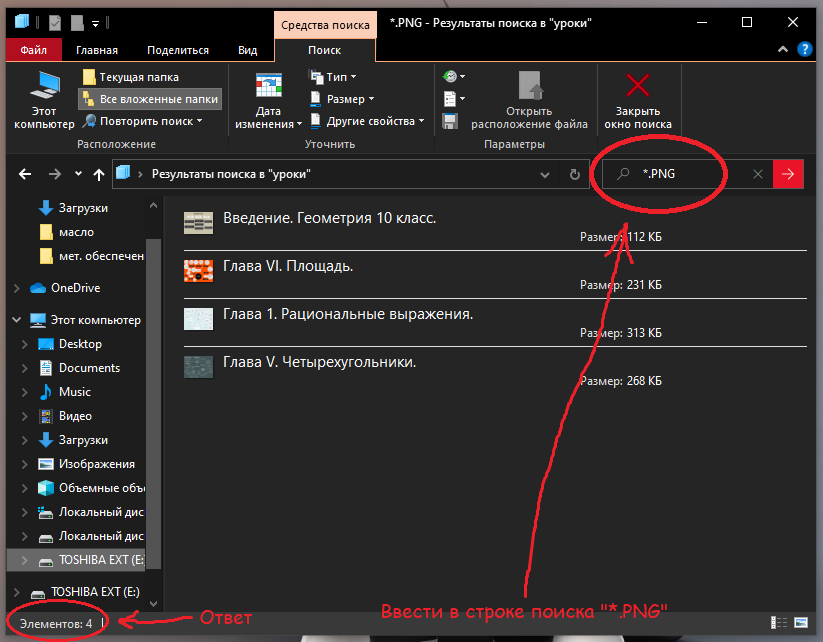Open the Recent searches dropdown icon

(454, 77)
